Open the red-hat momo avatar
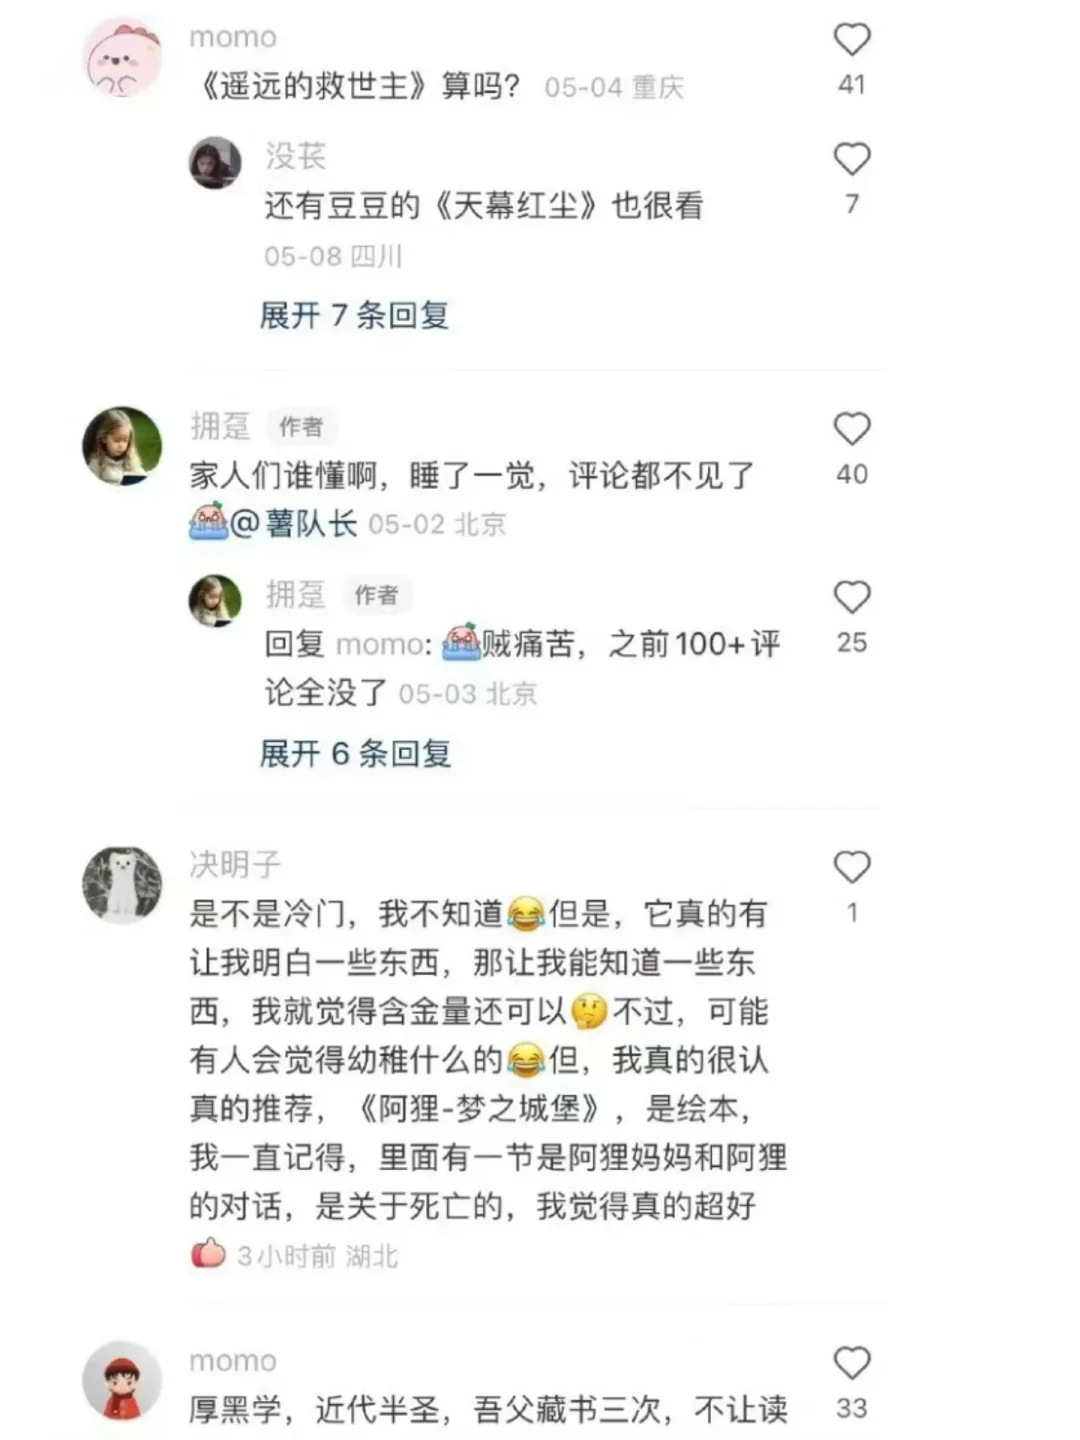The height and width of the screenshot is (1440, 1080). [122, 1381]
